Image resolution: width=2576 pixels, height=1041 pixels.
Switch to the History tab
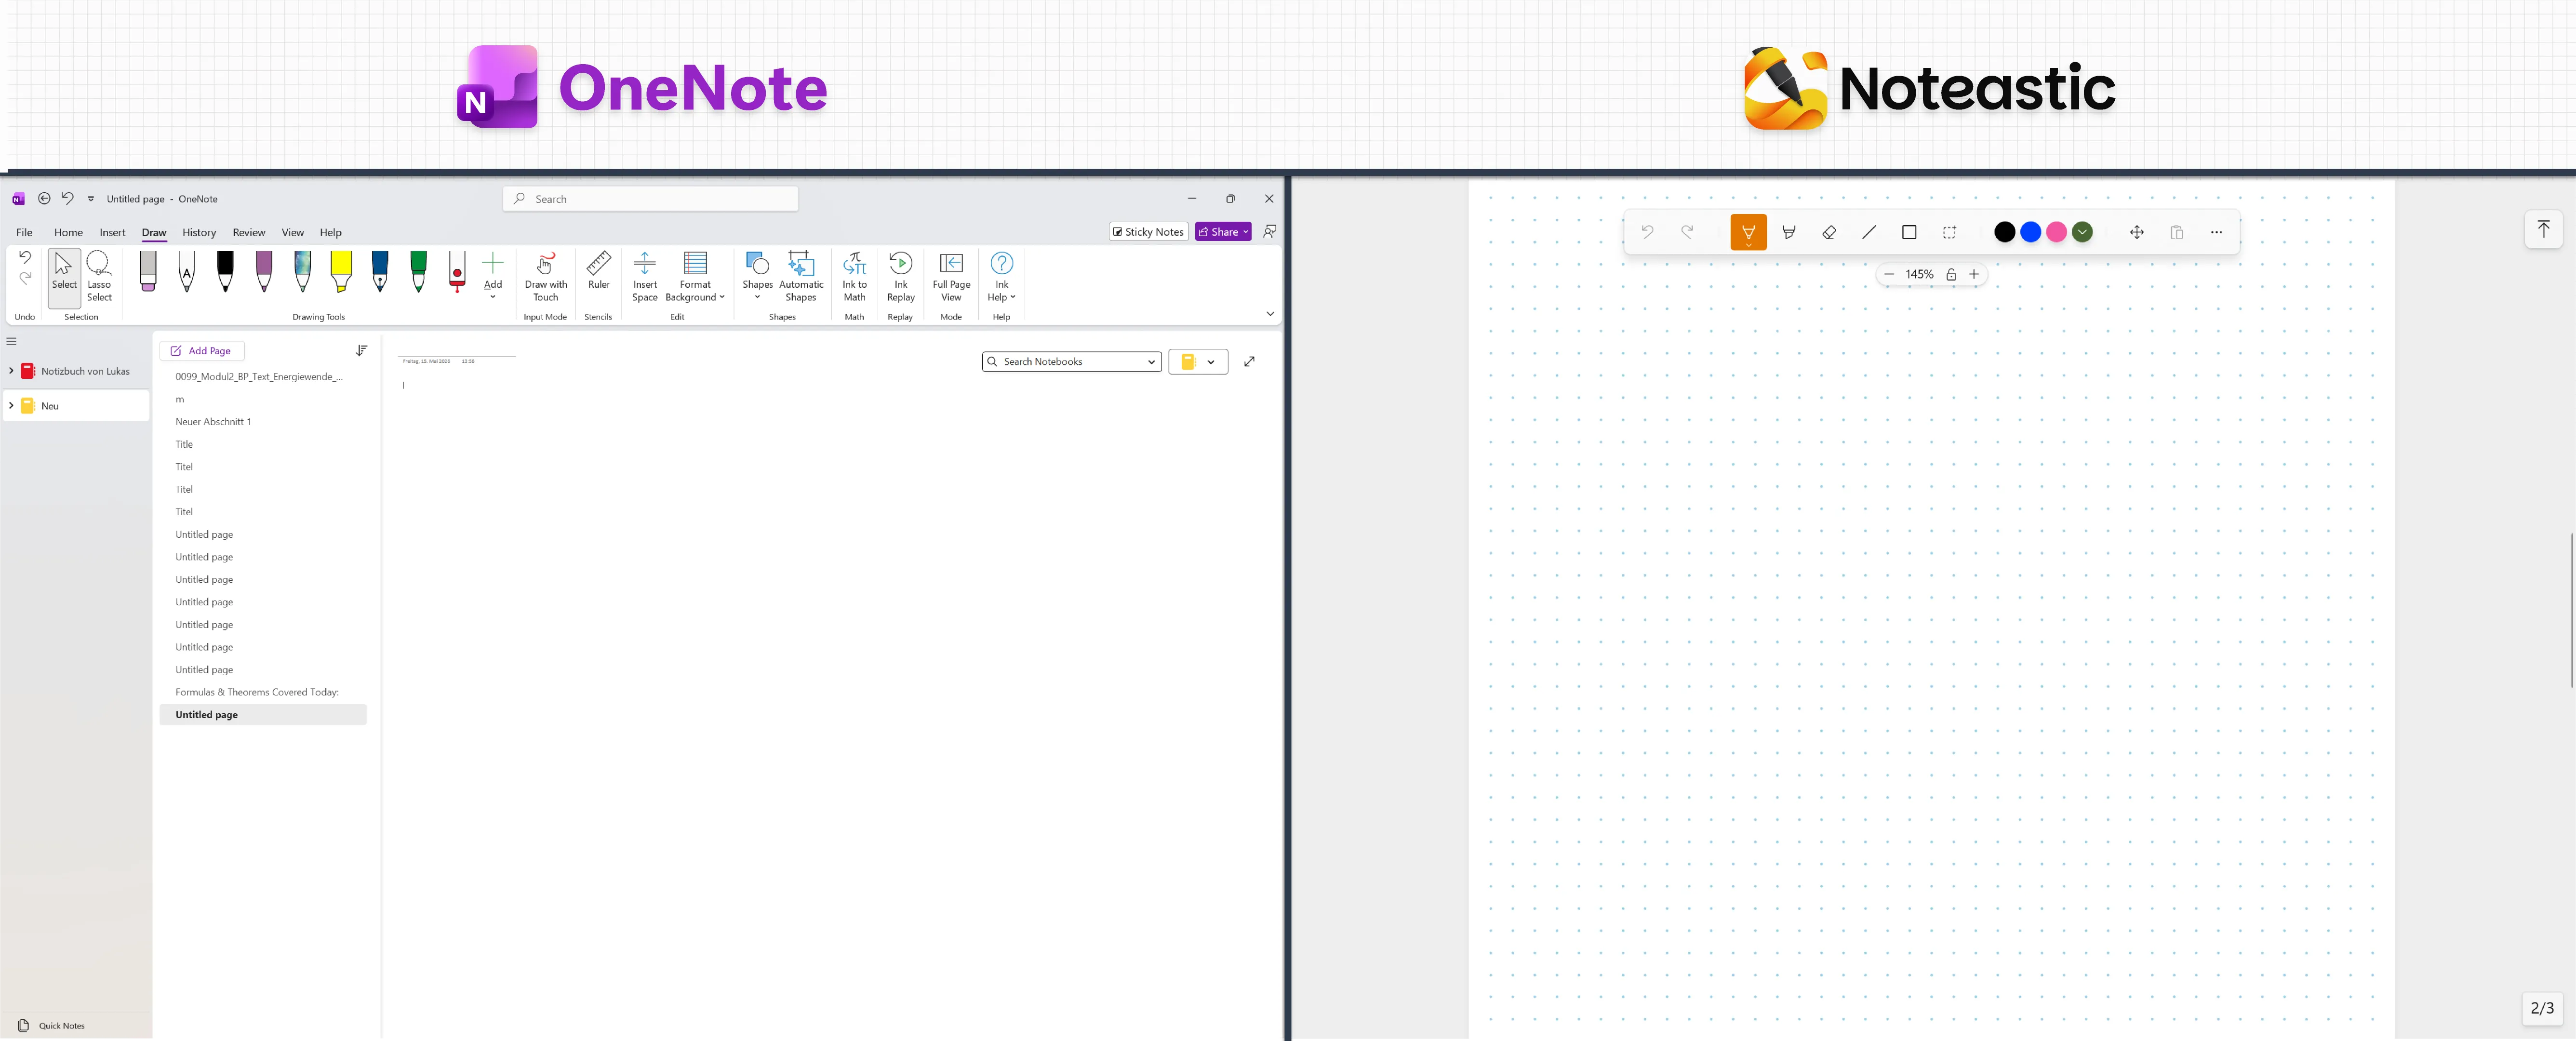199,232
